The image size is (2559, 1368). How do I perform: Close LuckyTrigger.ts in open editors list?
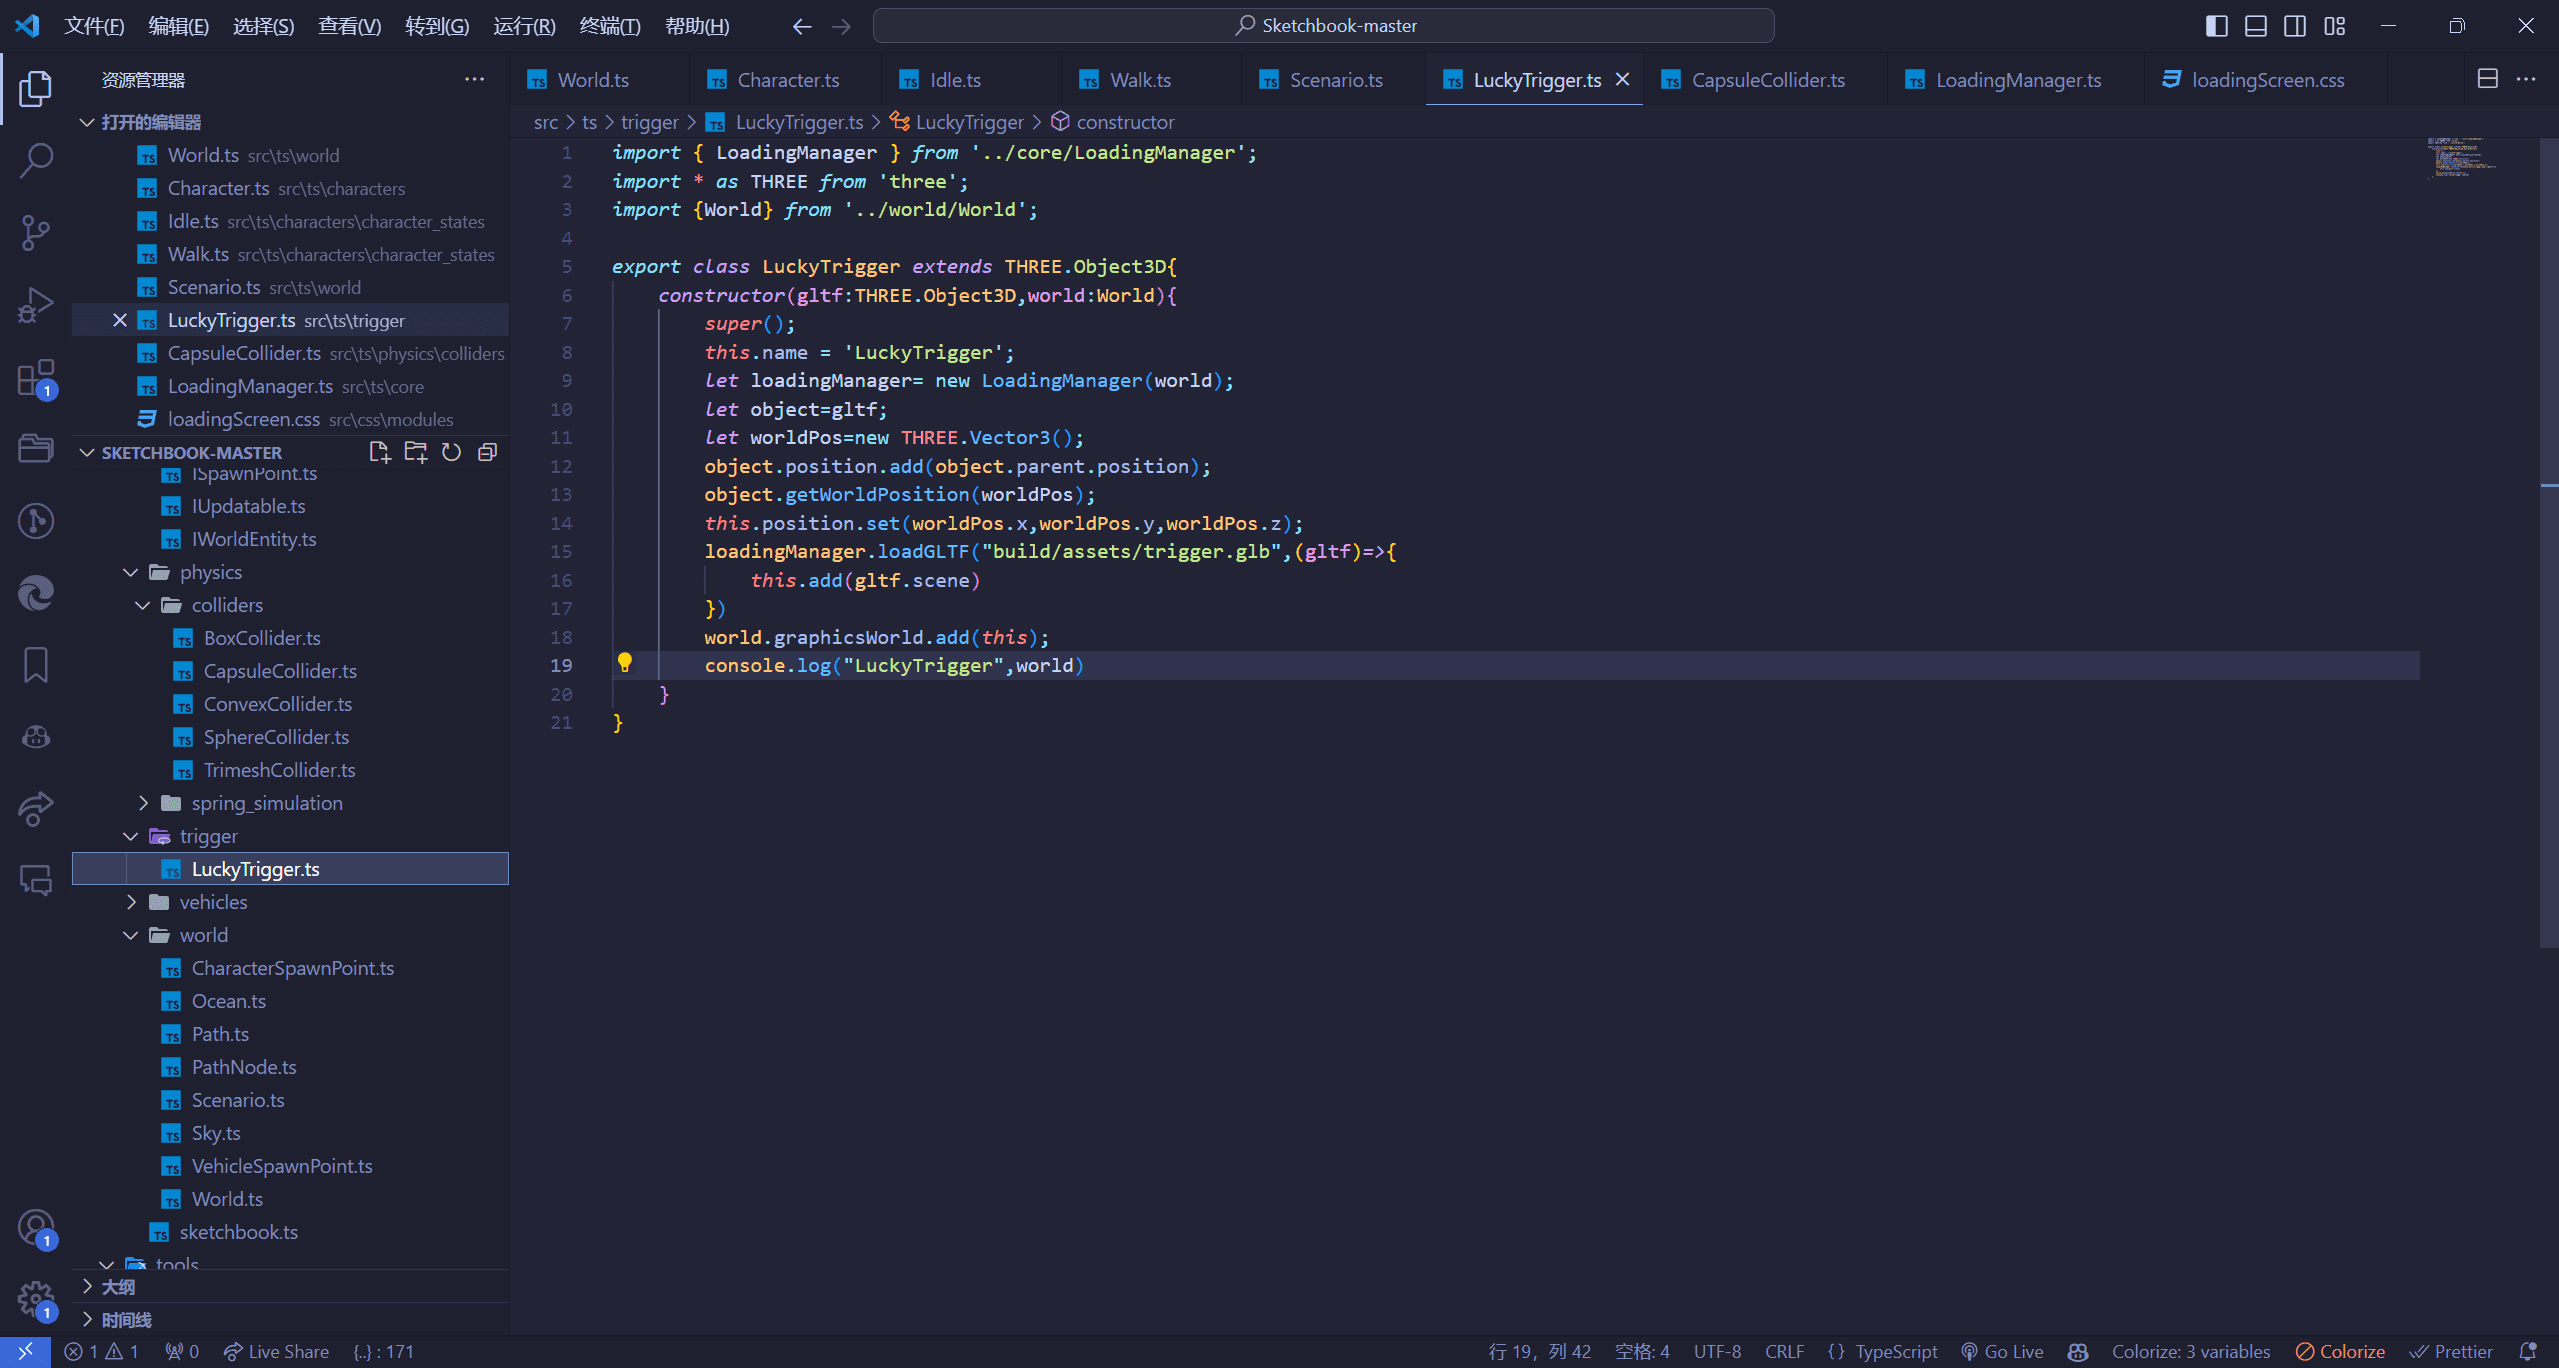click(119, 320)
